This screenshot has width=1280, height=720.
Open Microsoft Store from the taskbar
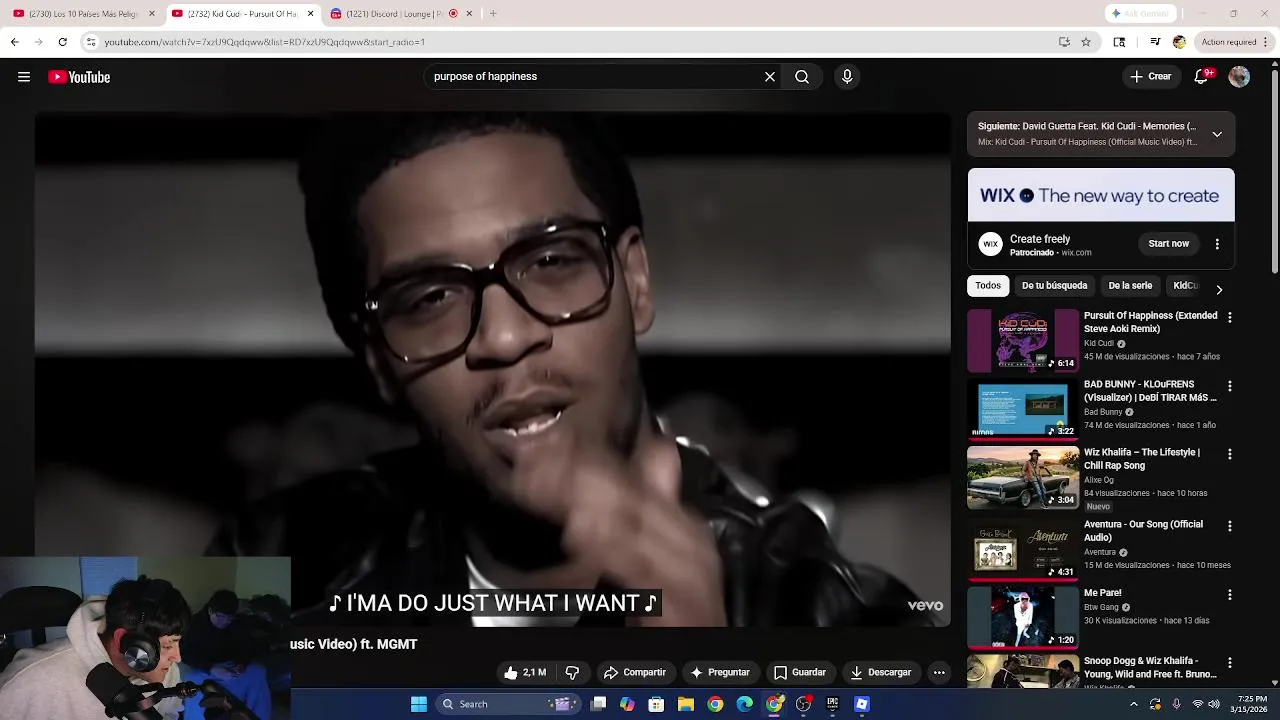(x=656, y=704)
